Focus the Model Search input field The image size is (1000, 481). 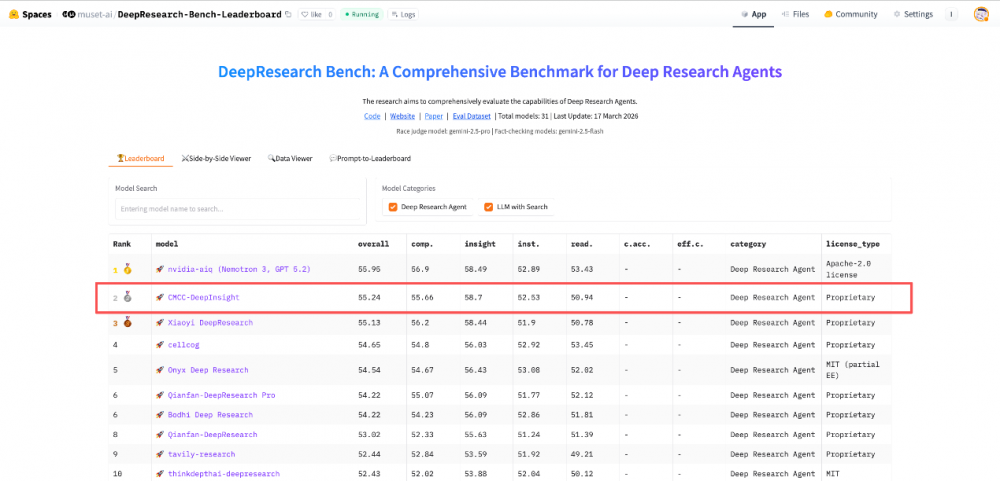[238, 208]
